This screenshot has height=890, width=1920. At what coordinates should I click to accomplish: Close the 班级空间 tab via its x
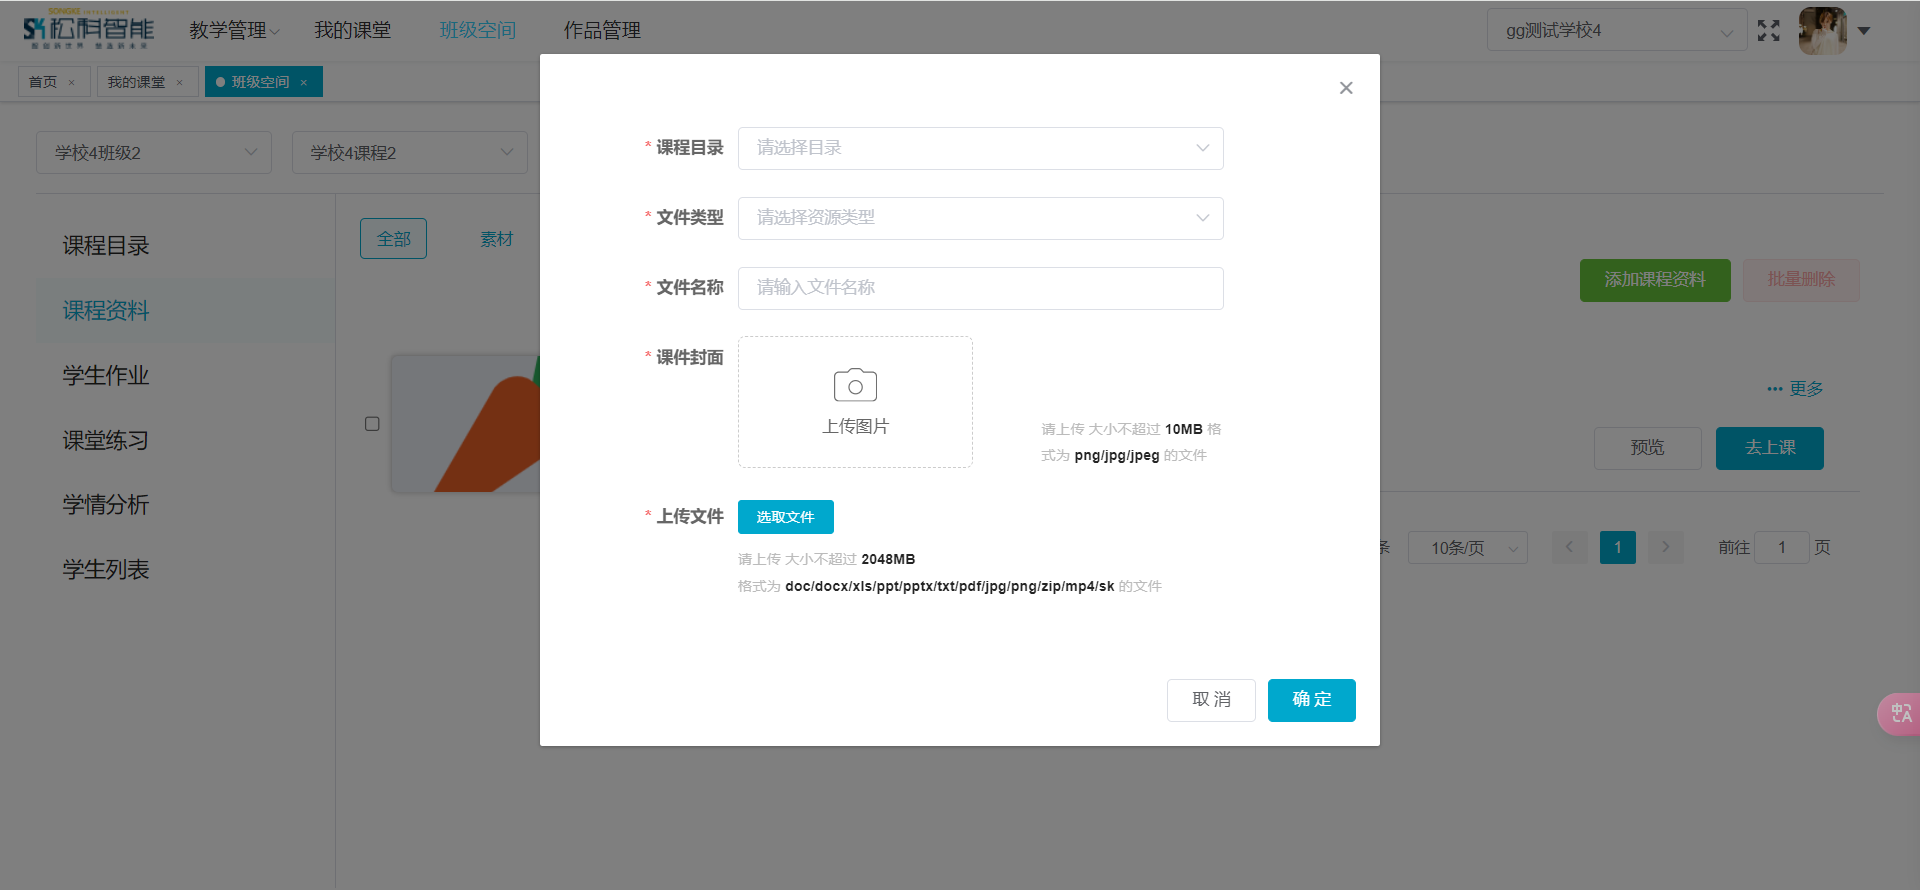pos(304,83)
